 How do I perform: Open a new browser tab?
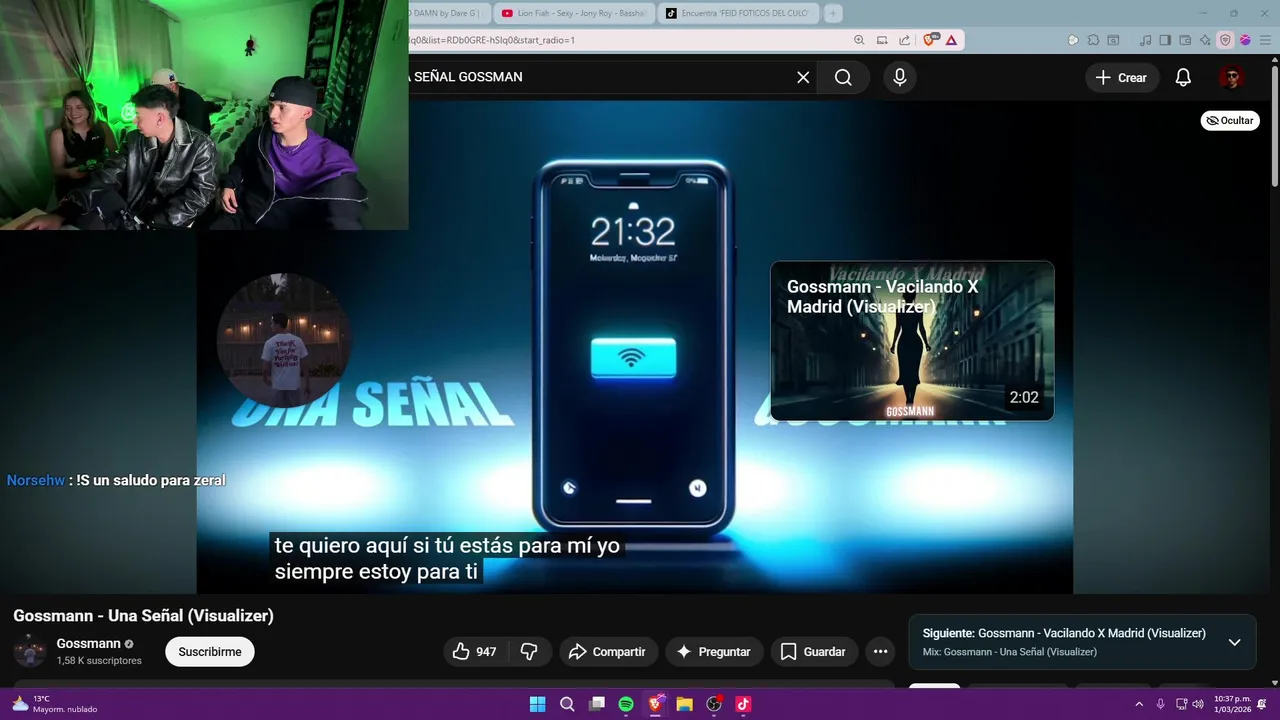(x=832, y=13)
